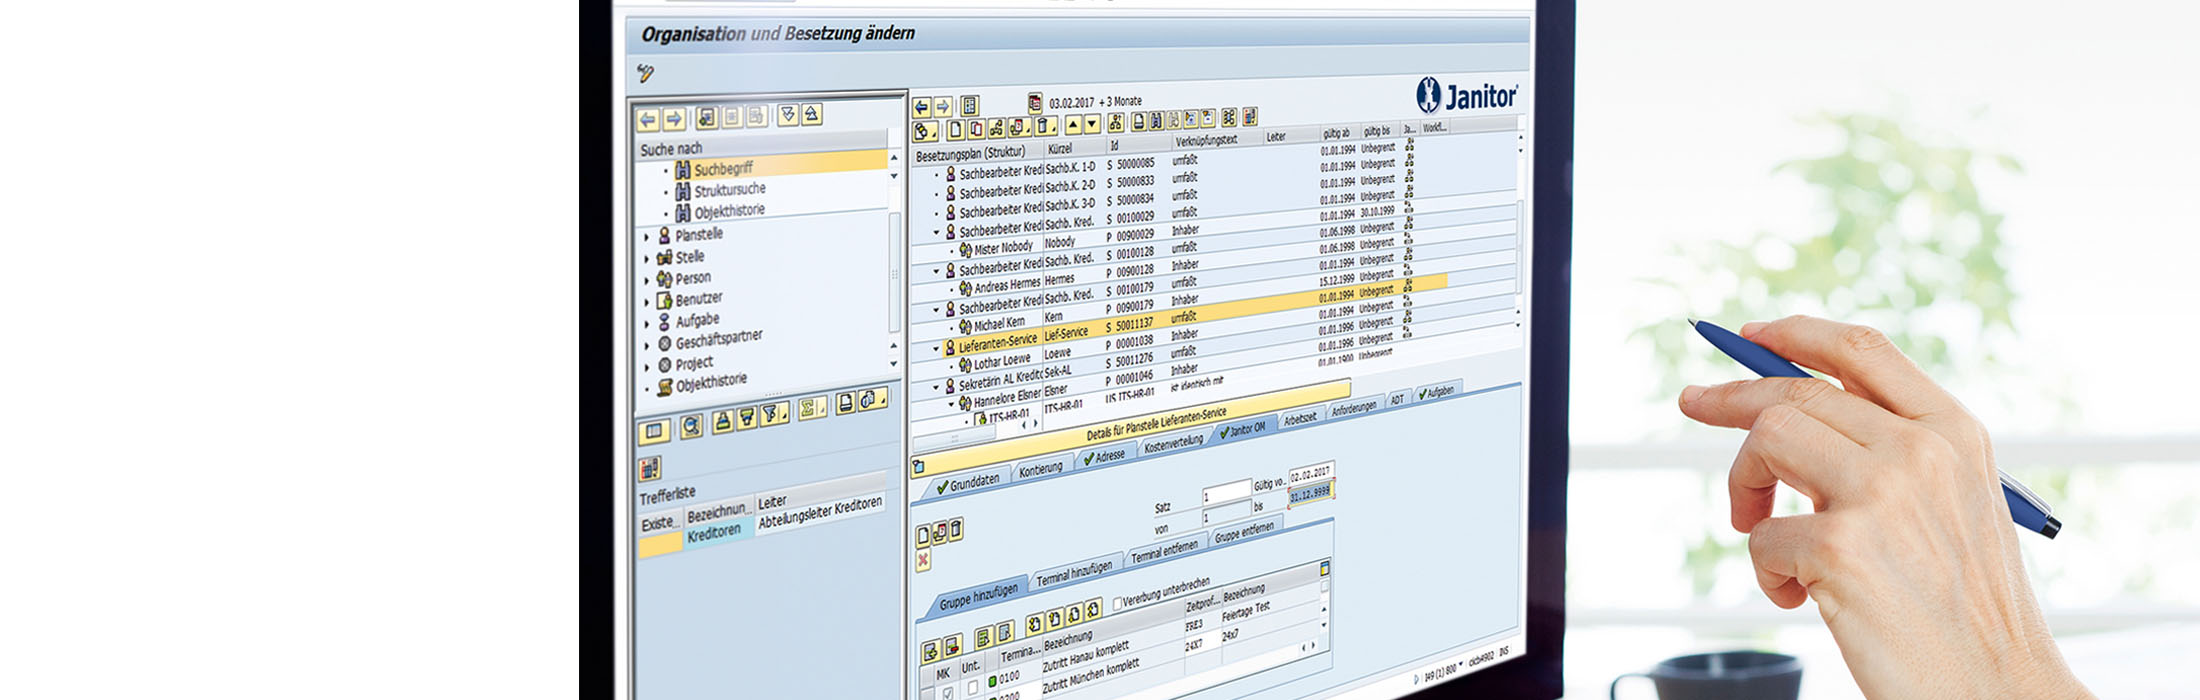The width and height of the screenshot is (2200, 700).
Task: Click the red X delete icon below details toolbar
Action: pyautogui.click(x=923, y=560)
